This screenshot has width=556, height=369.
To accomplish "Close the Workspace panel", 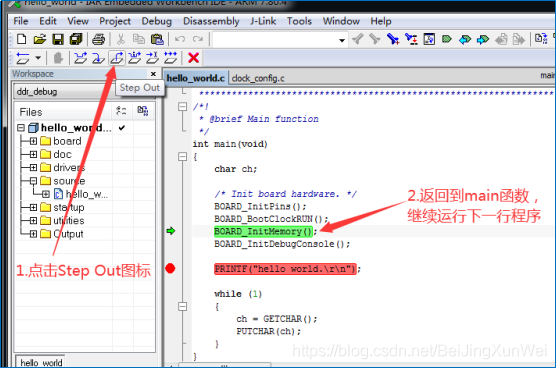I will pos(153,74).
